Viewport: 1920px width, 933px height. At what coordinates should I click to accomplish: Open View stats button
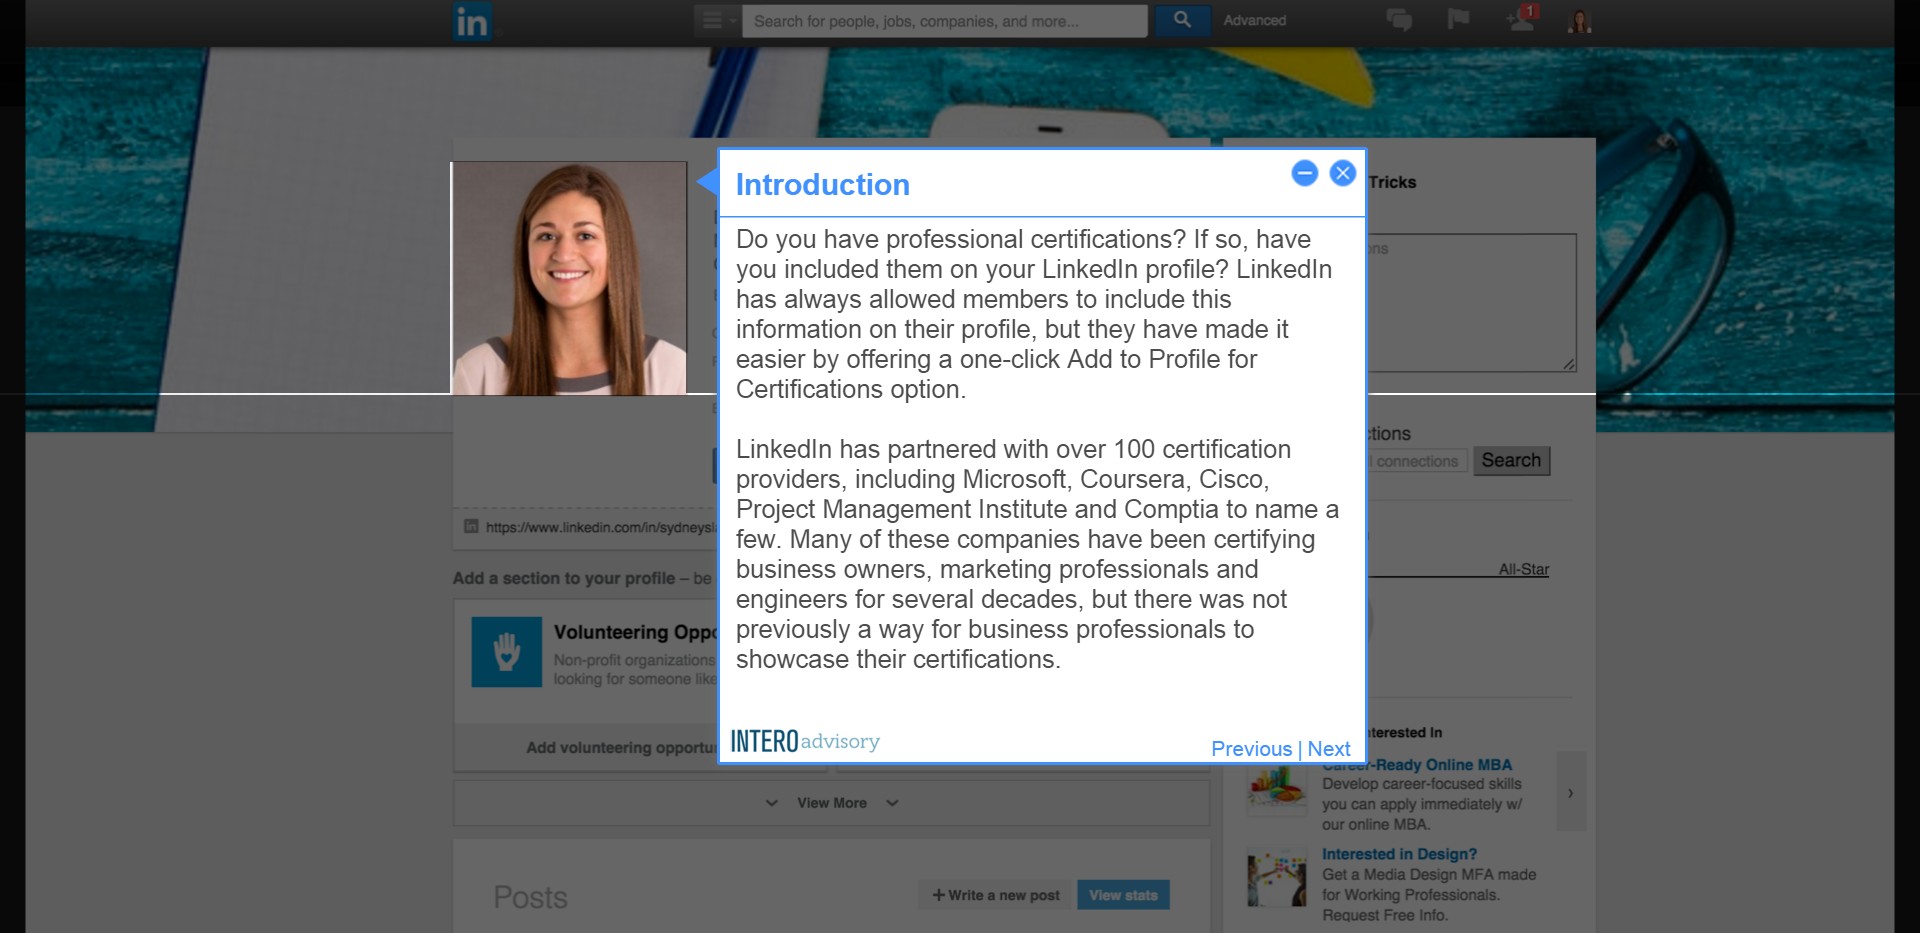(1123, 895)
